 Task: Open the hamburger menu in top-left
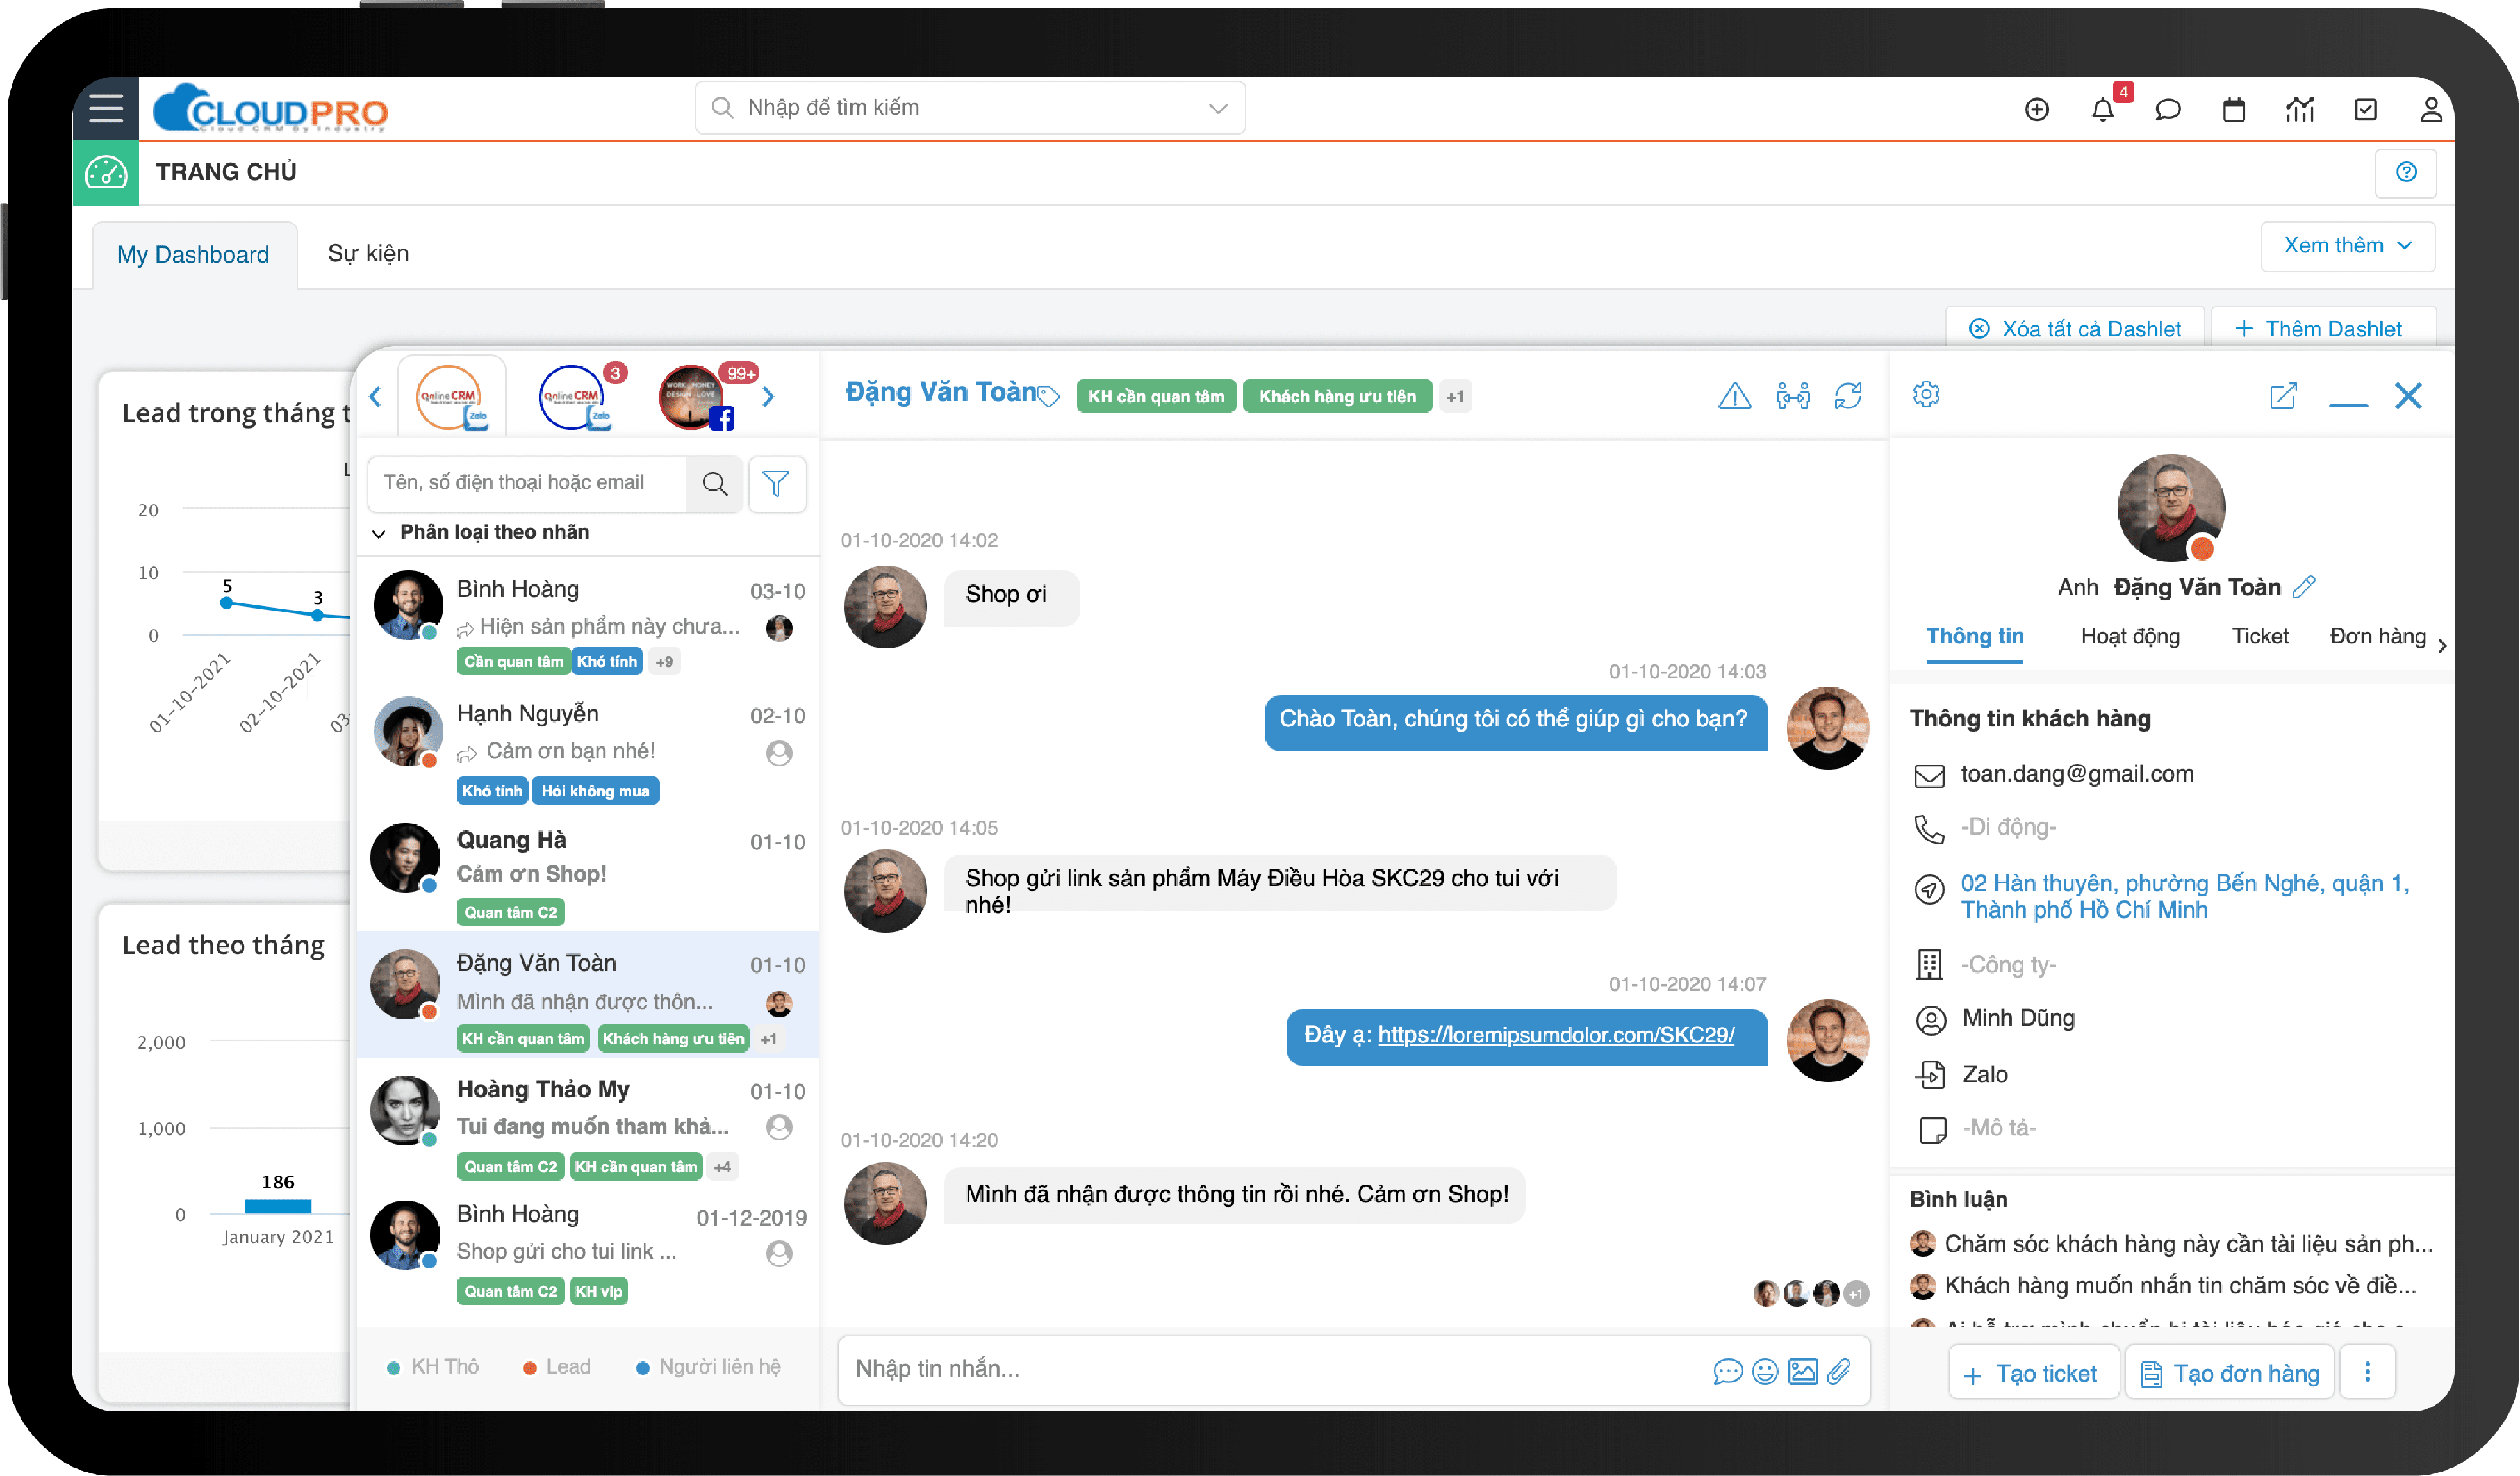pos(106,109)
